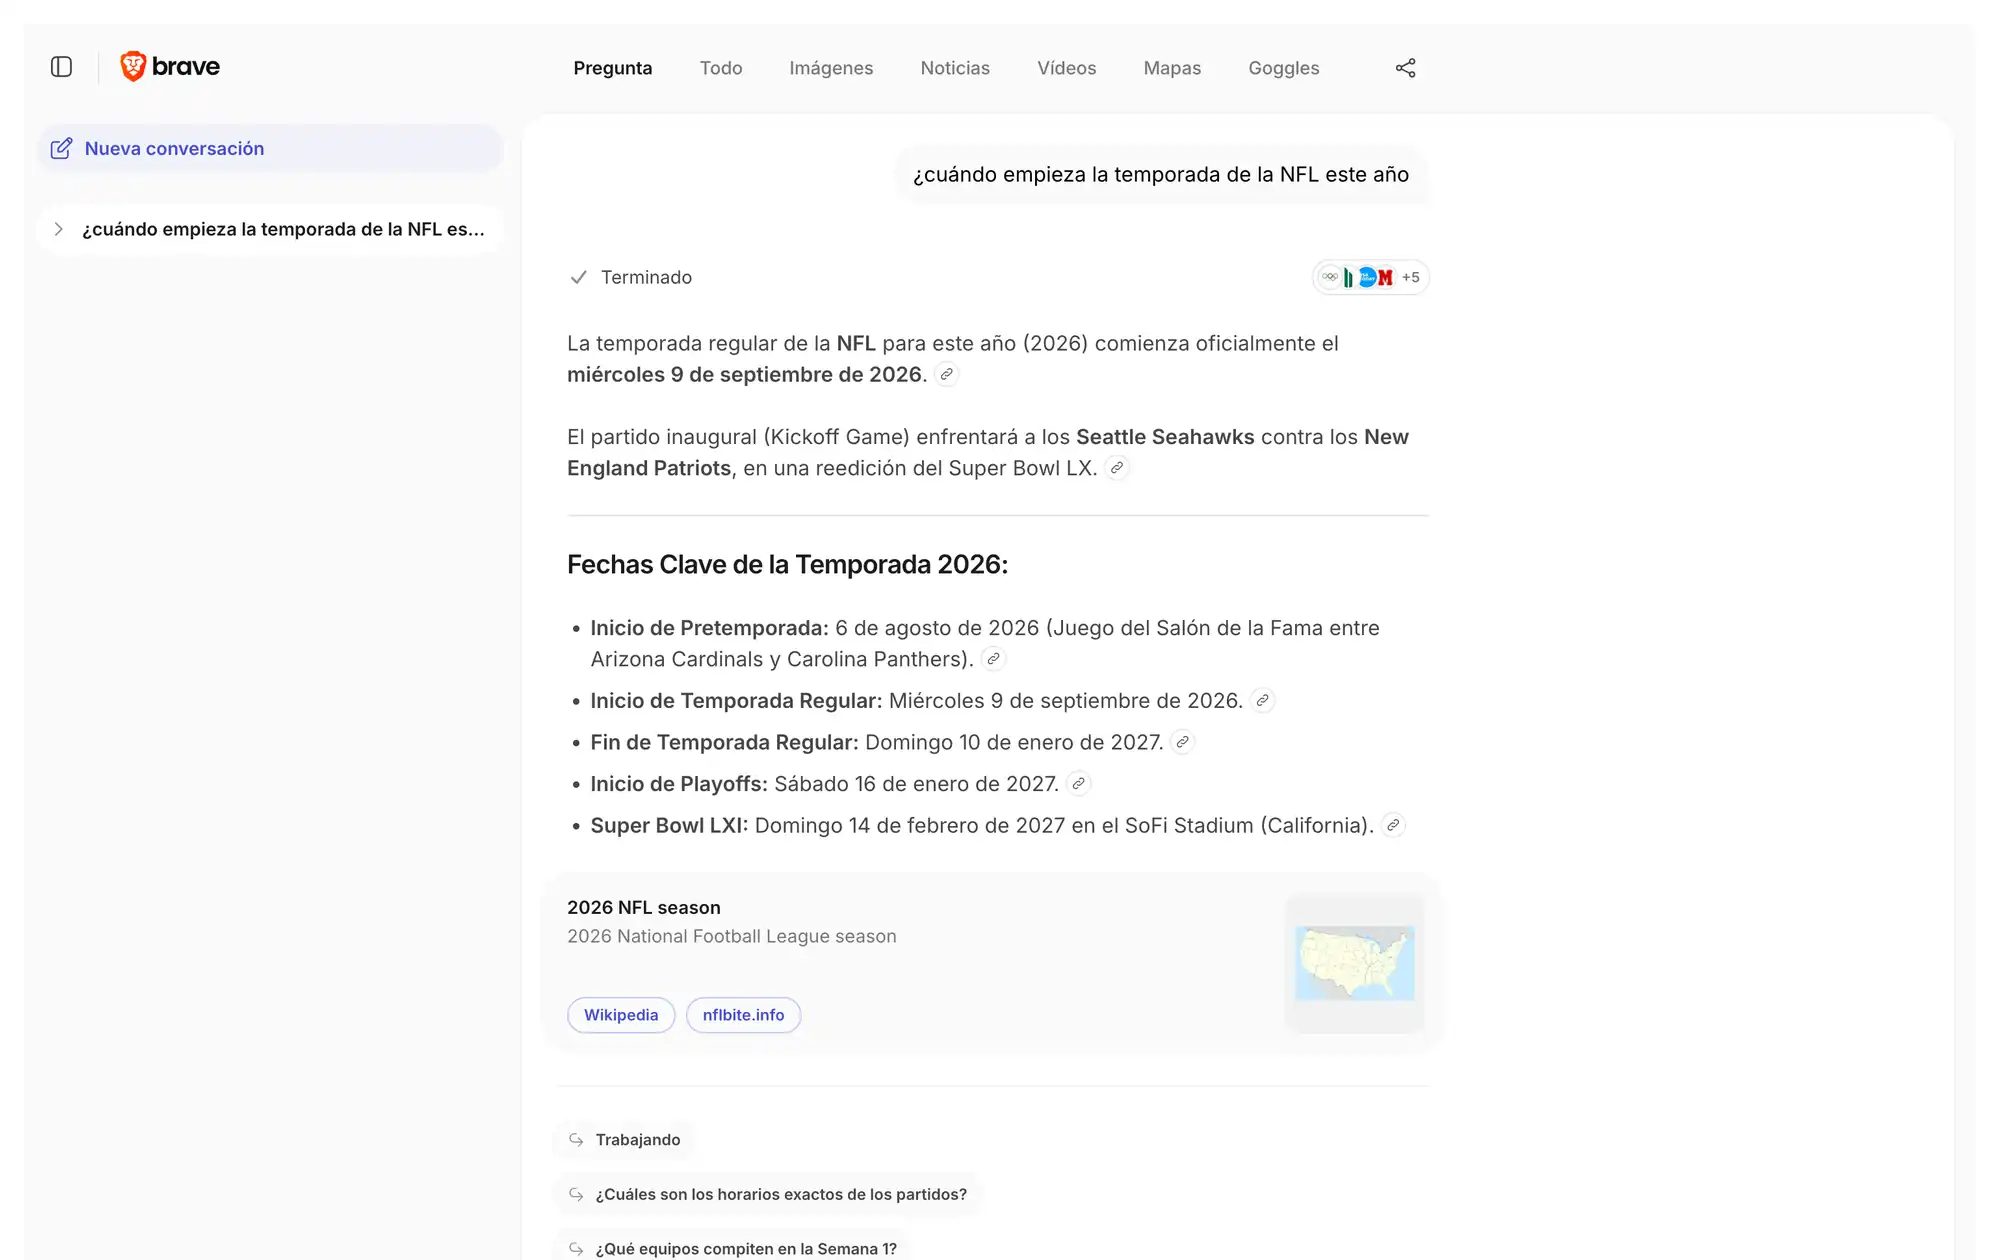Expand the NFL conversation chevron in sidebar
This screenshot has width=2000, height=1260.
coord(59,229)
